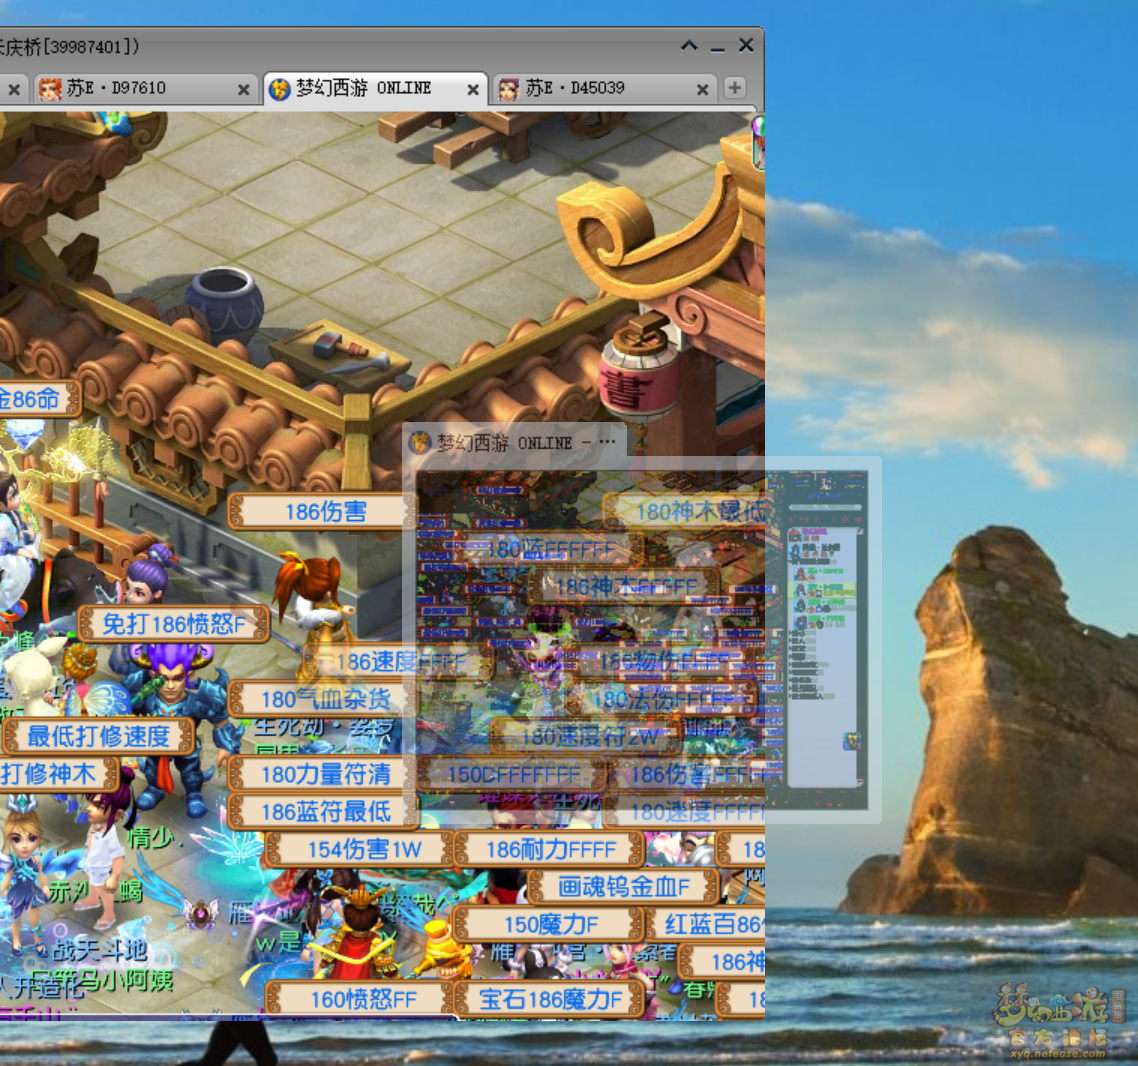Screen dimensions: 1138x1066
Task: Open the 免打186愤怒F stall sign
Action: tap(174, 623)
